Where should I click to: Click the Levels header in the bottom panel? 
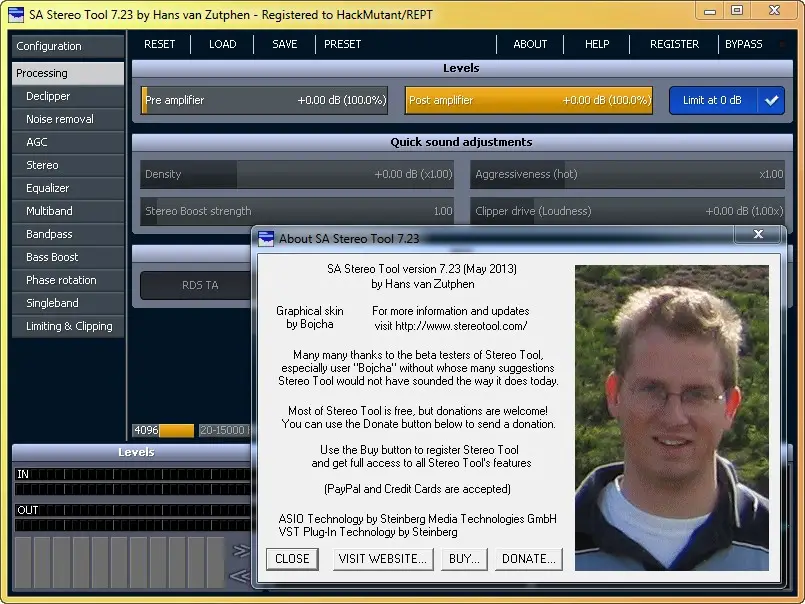tap(136, 452)
